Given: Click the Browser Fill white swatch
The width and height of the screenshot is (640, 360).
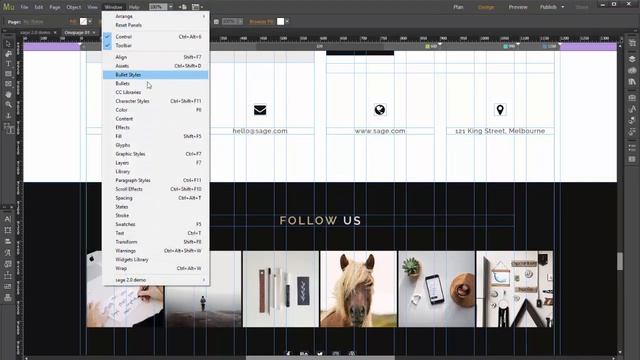Looking at the screenshot, I should 280,21.
